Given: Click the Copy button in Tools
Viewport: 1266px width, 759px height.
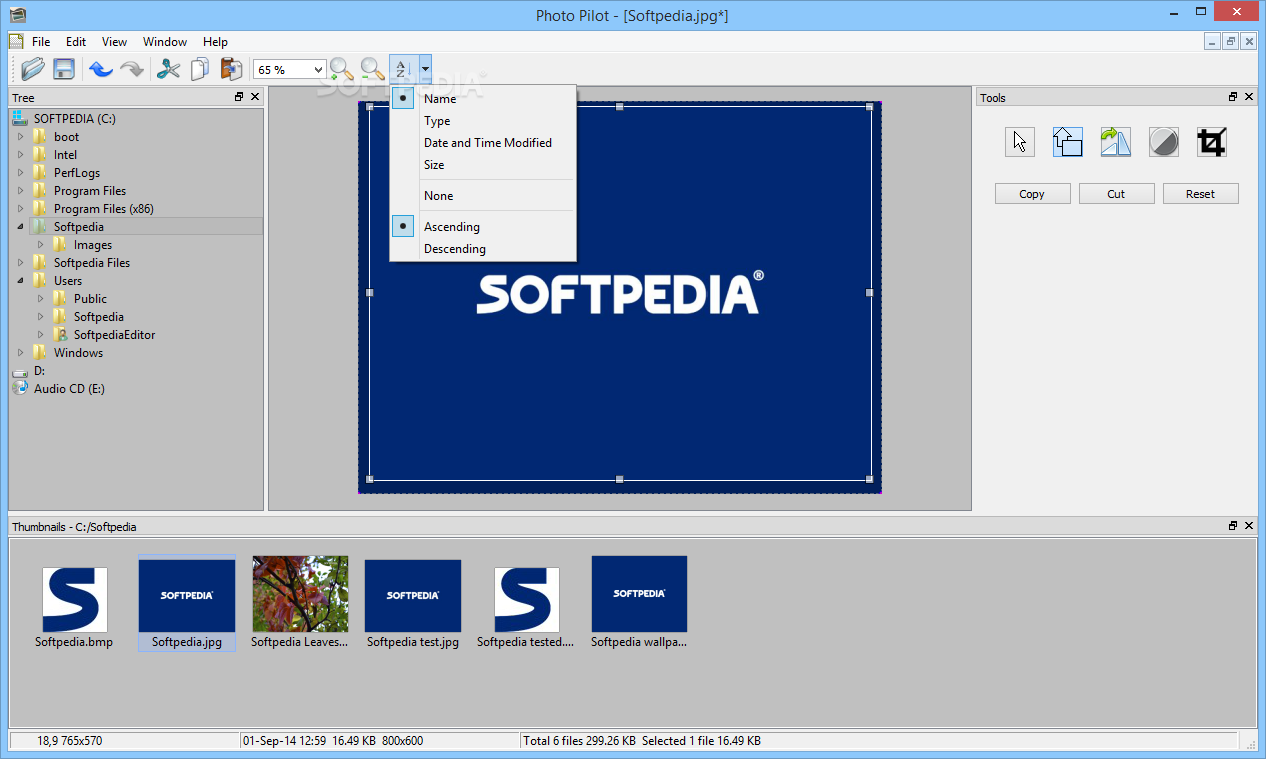Looking at the screenshot, I should 1032,194.
